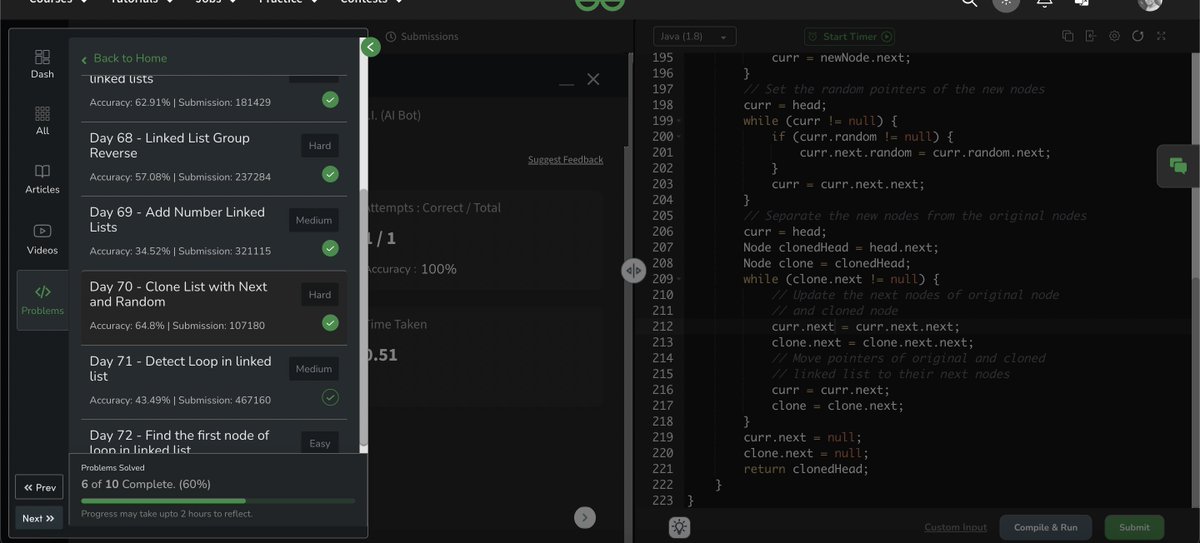Collapse sidebar with green arrow button

click(371, 47)
